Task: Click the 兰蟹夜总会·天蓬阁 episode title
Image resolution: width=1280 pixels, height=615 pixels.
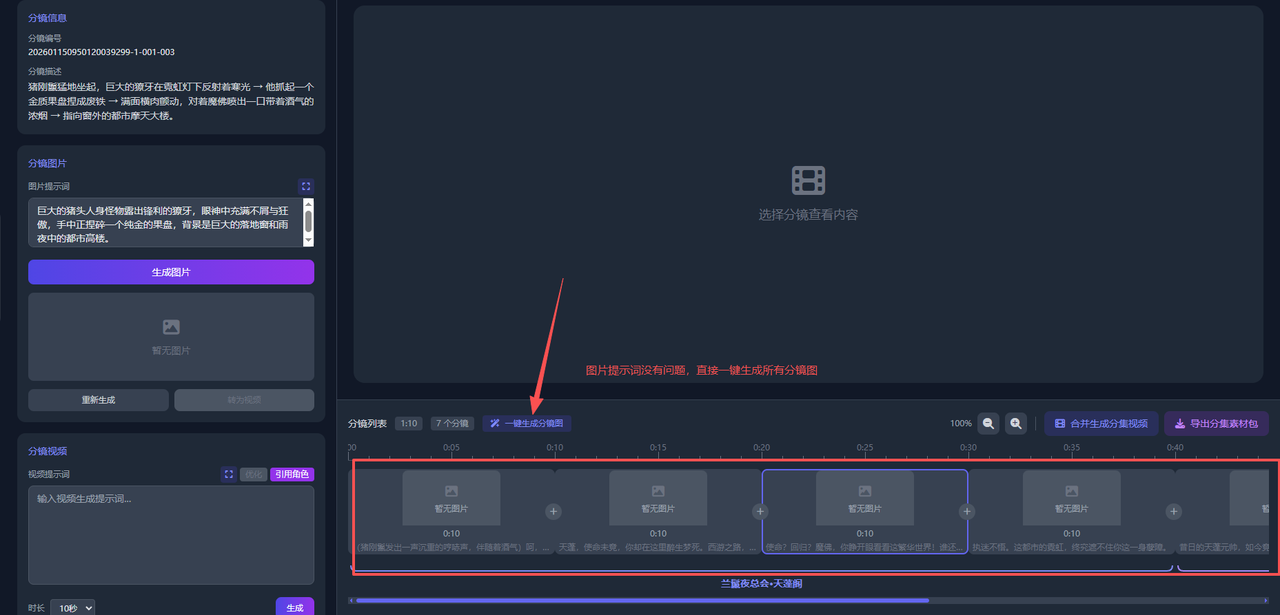Action: click(x=760, y=582)
